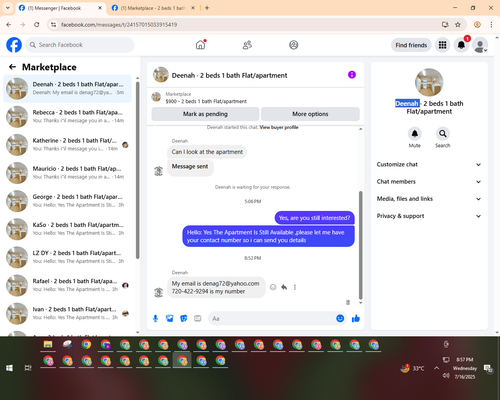
Task: Open more options for Deenah's message
Action: pos(295,287)
